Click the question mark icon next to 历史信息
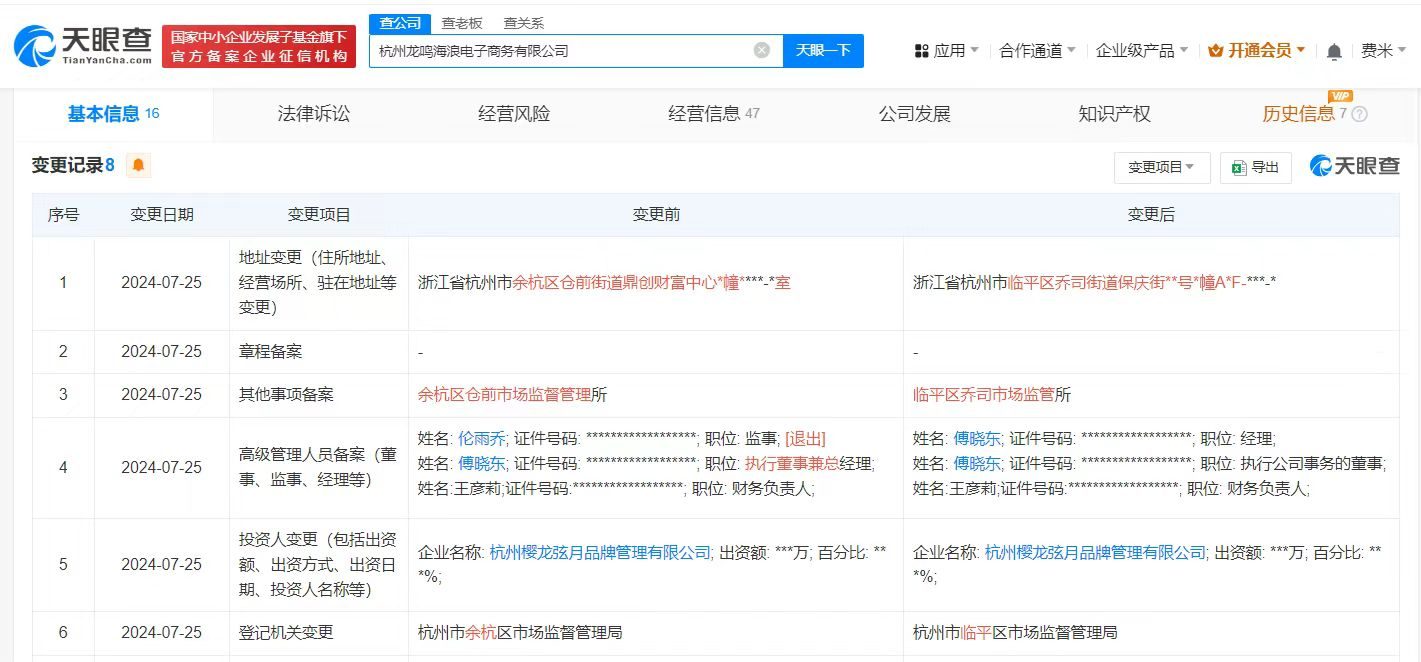The width and height of the screenshot is (1421, 662). click(x=1359, y=114)
